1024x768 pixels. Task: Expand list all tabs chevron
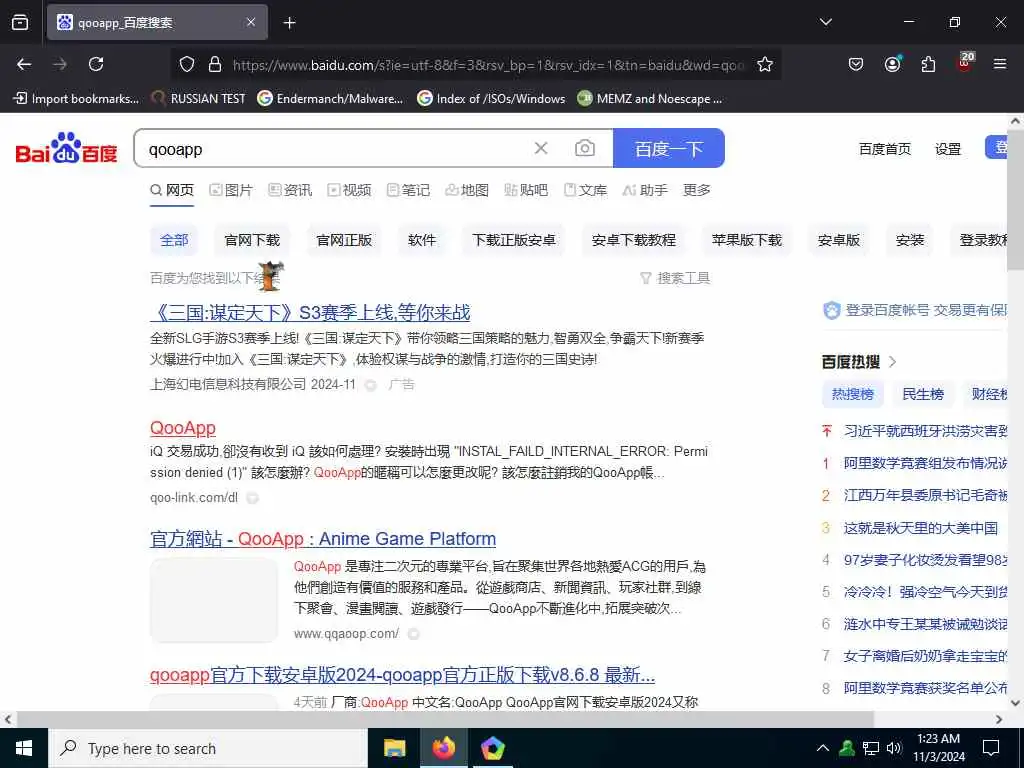(x=825, y=22)
